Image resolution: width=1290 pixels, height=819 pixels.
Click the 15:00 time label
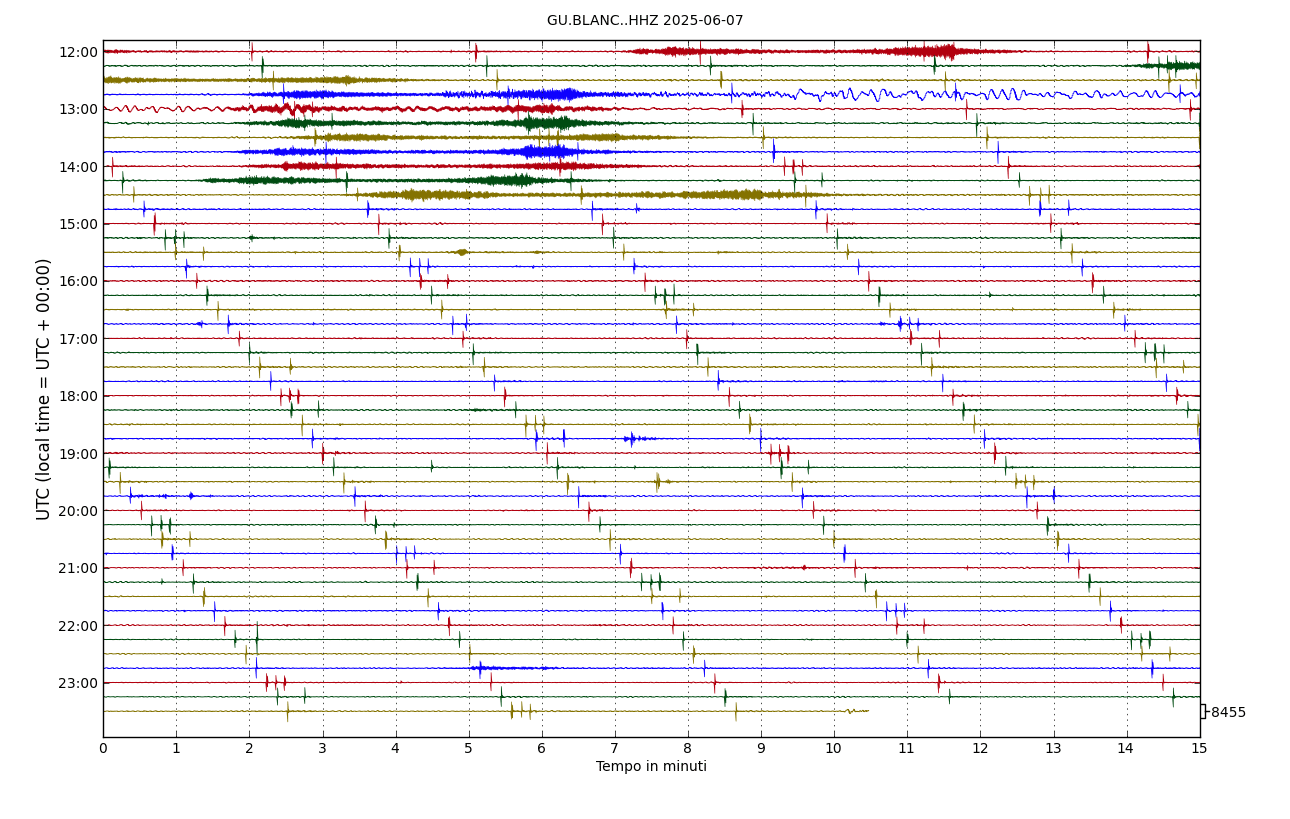pyautogui.click(x=79, y=224)
